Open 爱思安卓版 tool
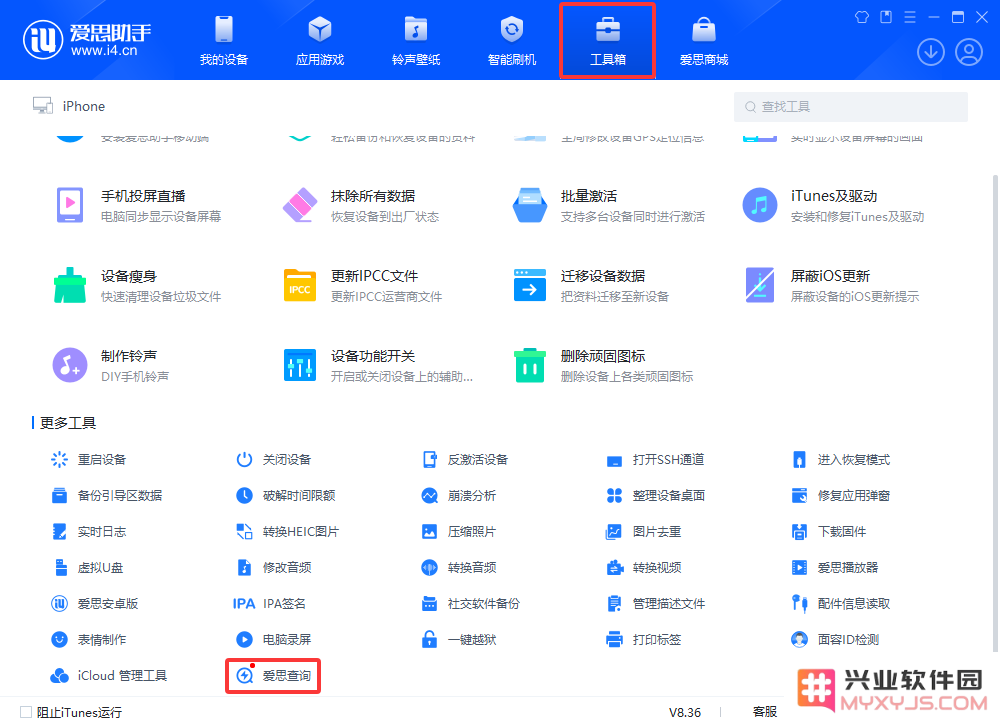This screenshot has width=1000, height=727. 94,603
